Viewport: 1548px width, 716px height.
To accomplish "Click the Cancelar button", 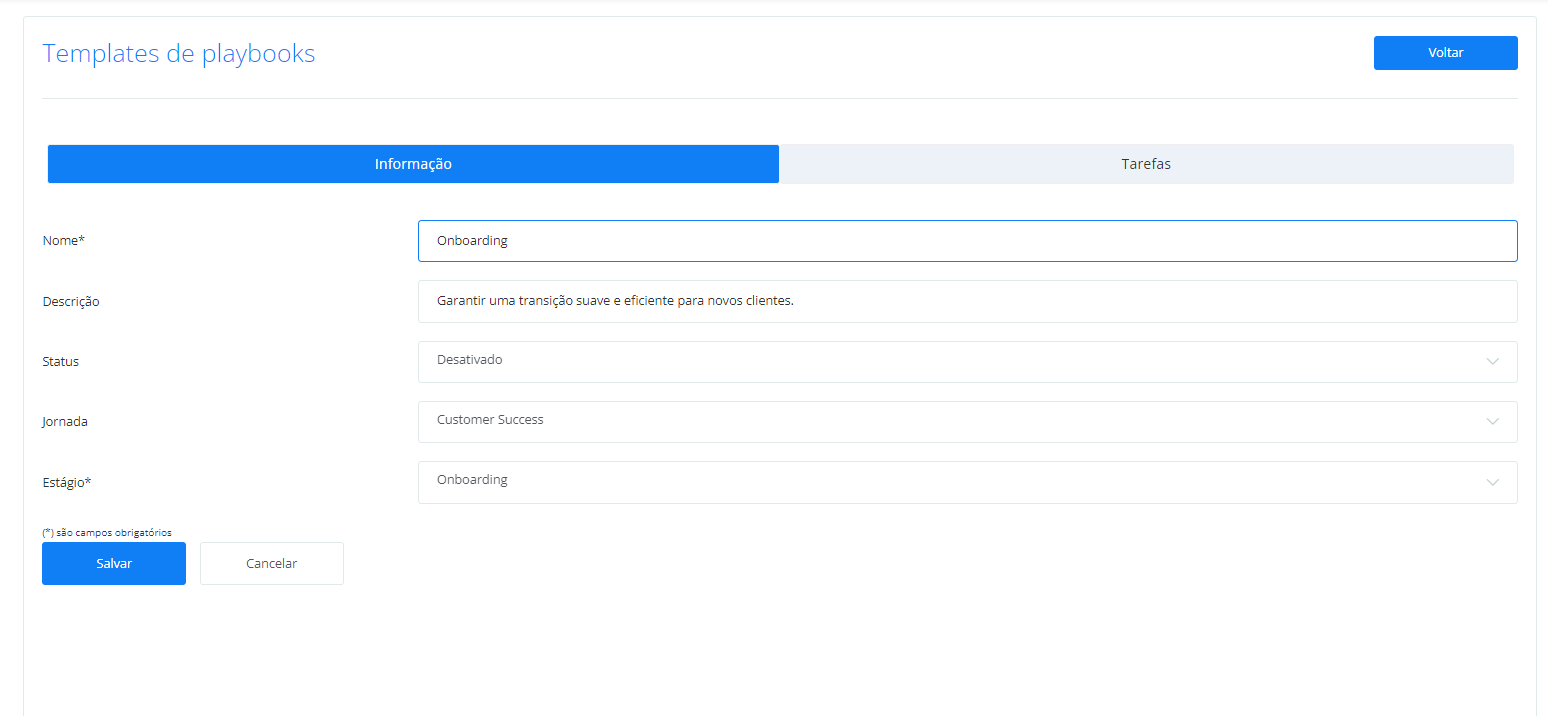I will (271, 563).
